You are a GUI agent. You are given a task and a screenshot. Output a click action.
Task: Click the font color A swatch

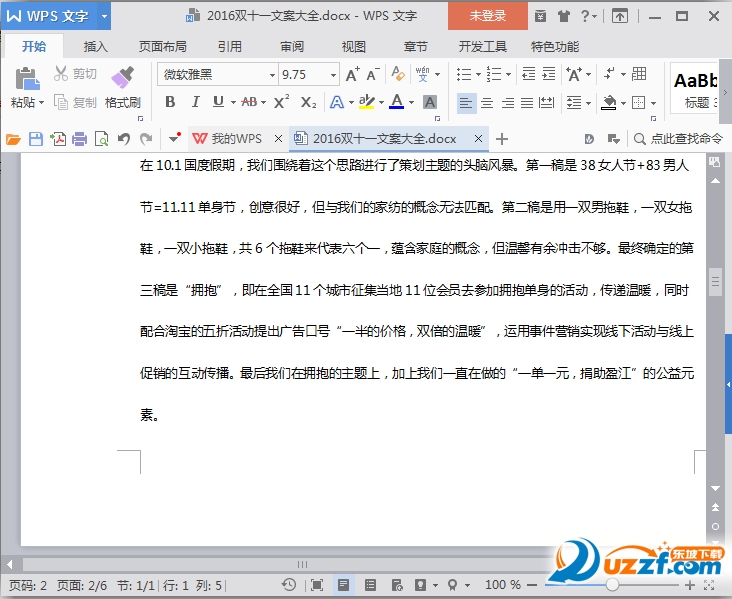(x=396, y=102)
